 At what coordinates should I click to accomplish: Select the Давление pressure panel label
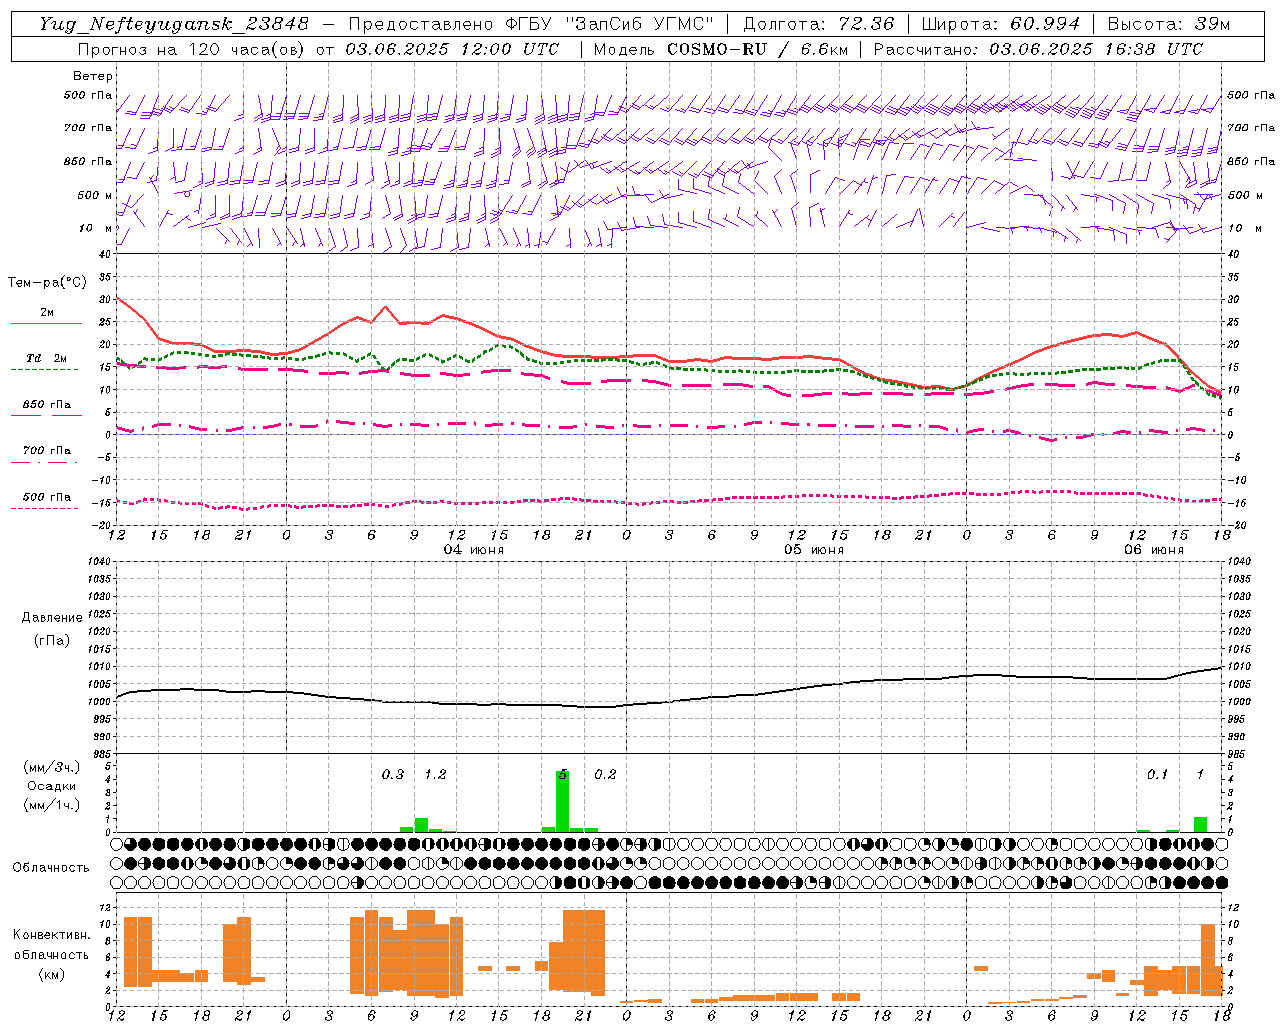click(x=52, y=618)
